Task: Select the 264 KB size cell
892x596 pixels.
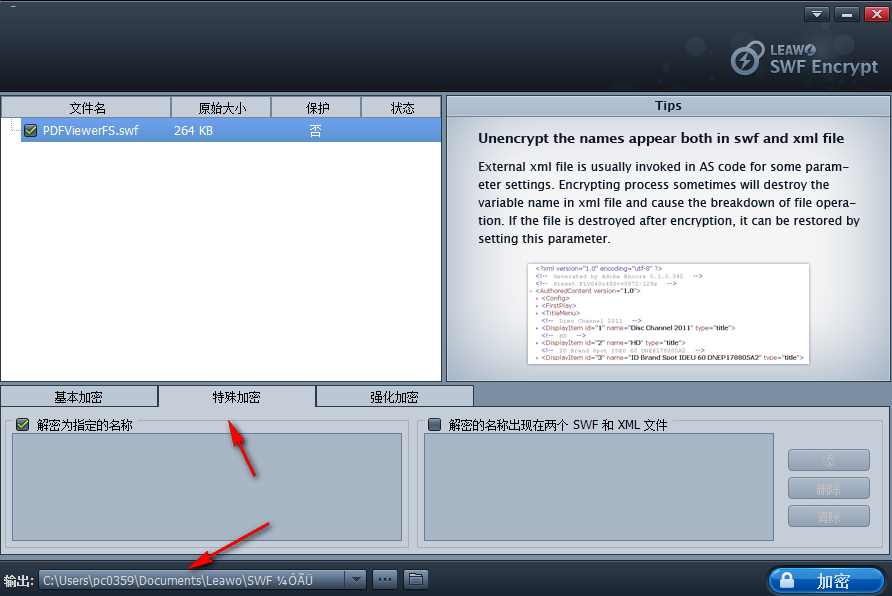Action: pyautogui.click(x=193, y=131)
